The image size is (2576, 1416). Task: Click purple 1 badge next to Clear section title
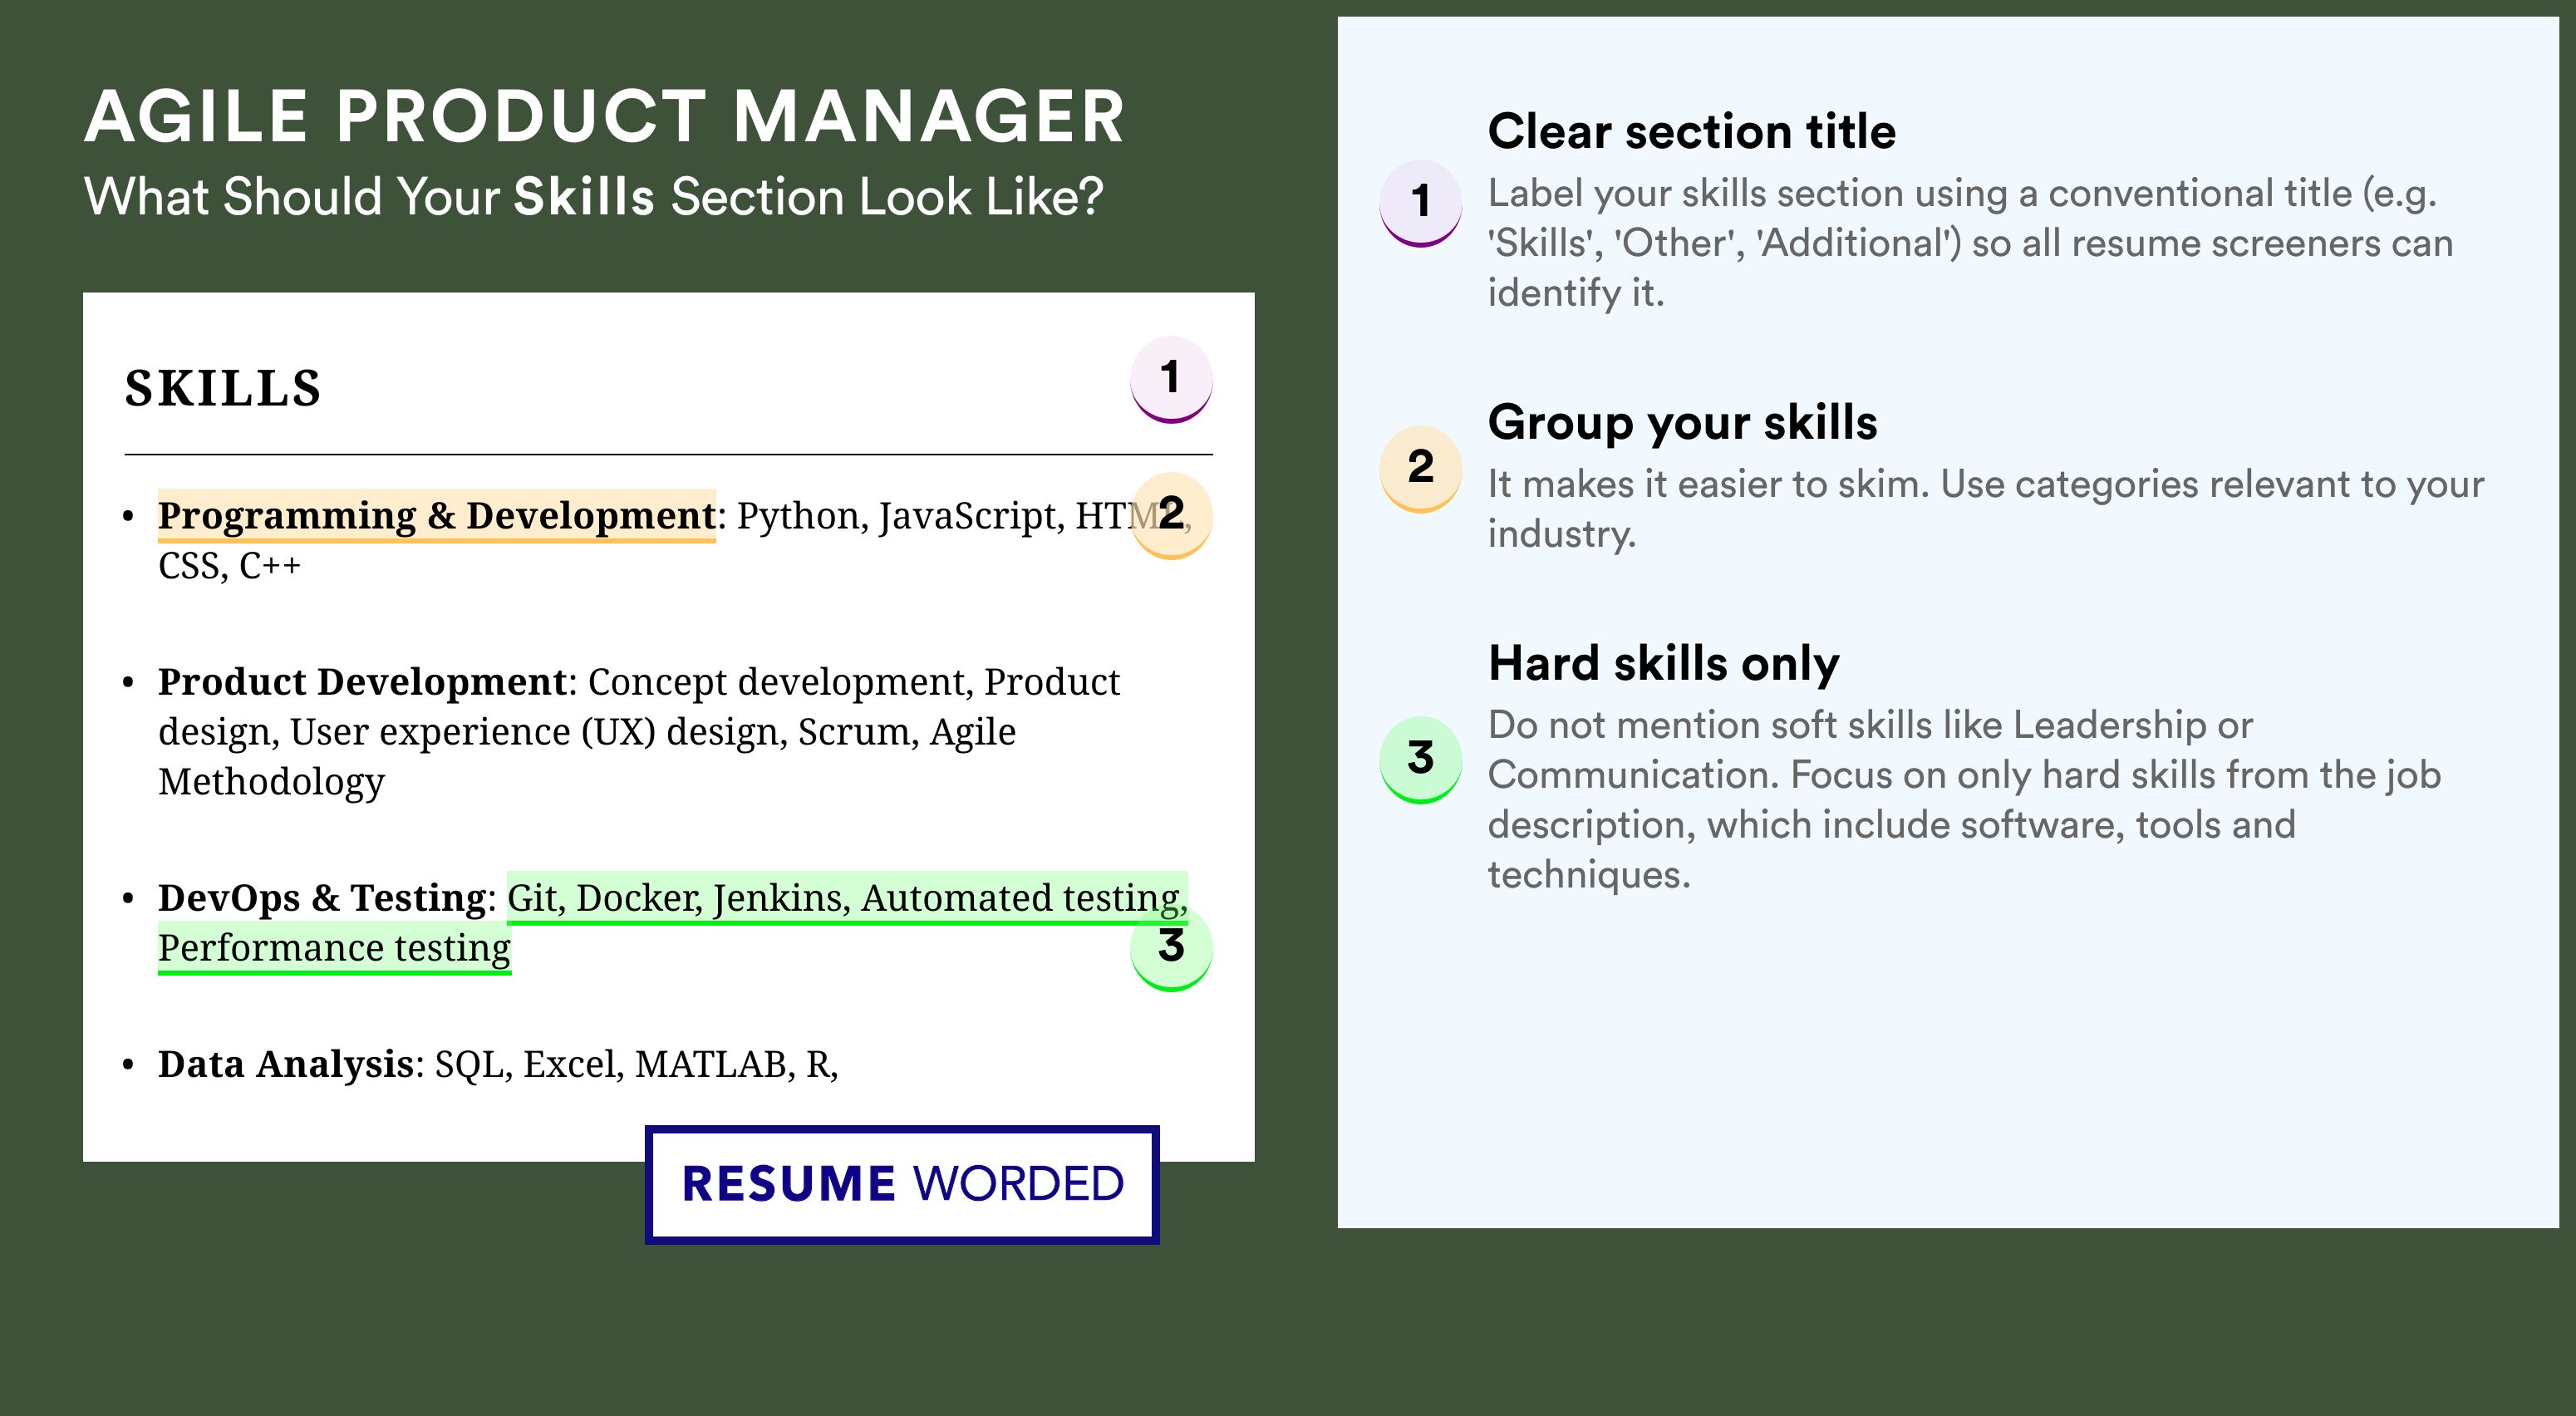tap(1421, 203)
